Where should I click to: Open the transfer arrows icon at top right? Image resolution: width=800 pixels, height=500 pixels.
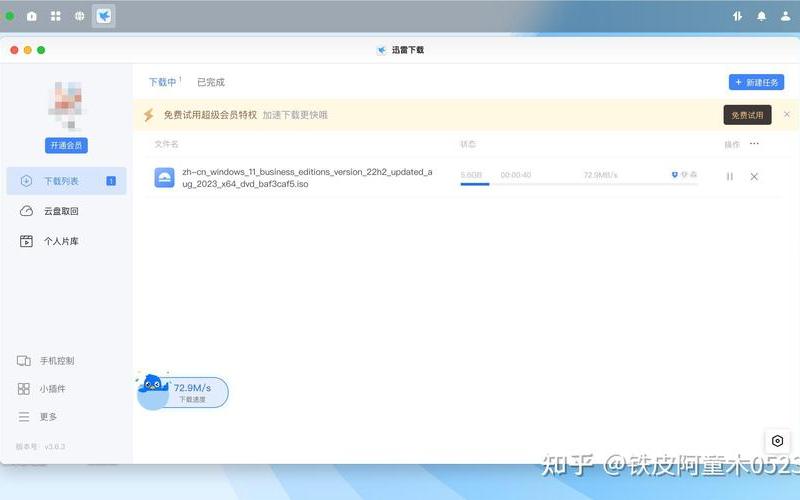point(737,16)
